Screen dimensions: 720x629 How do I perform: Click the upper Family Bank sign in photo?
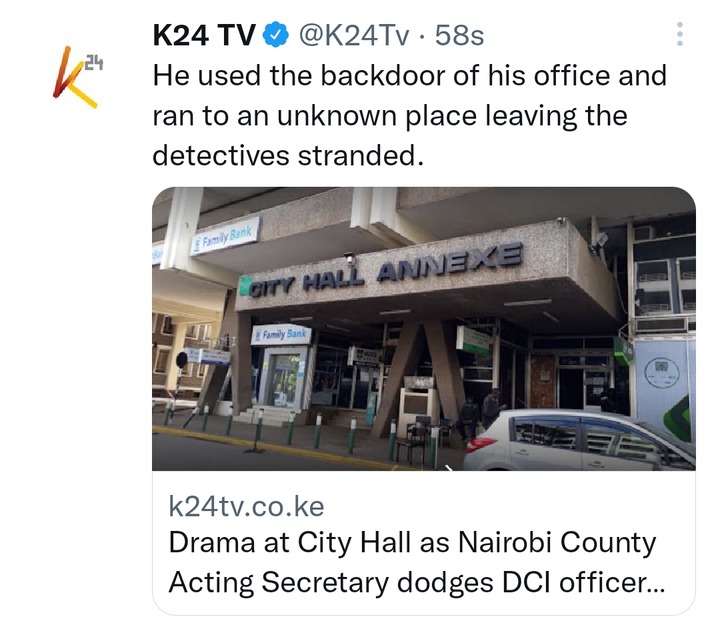click(x=225, y=235)
